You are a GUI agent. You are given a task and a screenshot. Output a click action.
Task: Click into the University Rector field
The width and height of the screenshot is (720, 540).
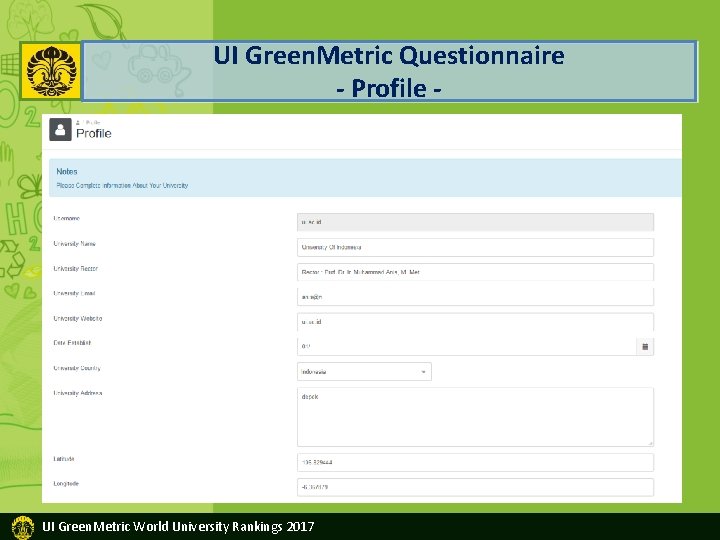coord(475,272)
